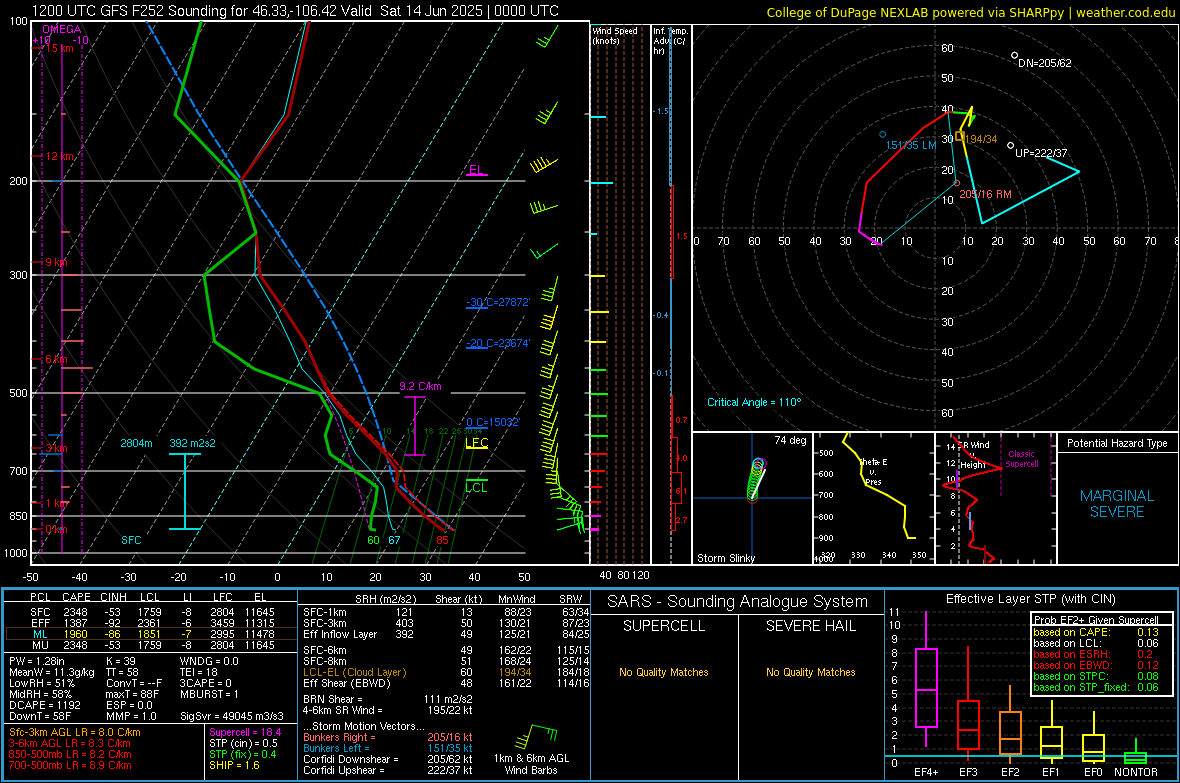
Task: Click No Quality Matches under SEVERE HAIL
Action: (810, 672)
